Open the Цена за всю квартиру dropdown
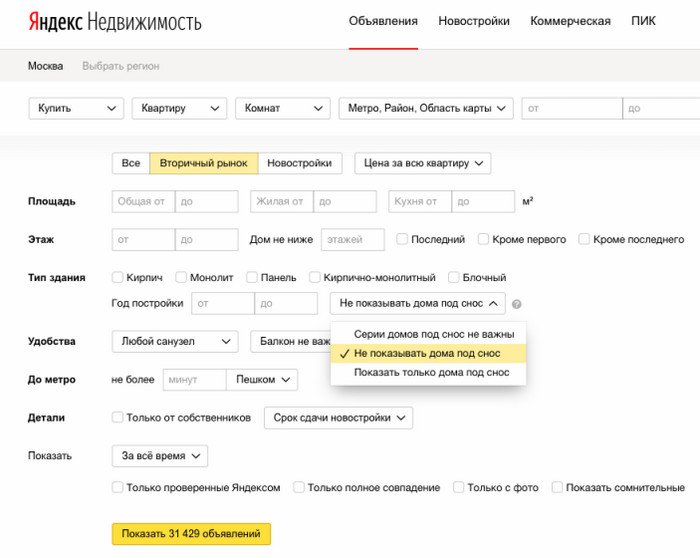This screenshot has width=700, height=558. pyautogui.click(x=423, y=163)
